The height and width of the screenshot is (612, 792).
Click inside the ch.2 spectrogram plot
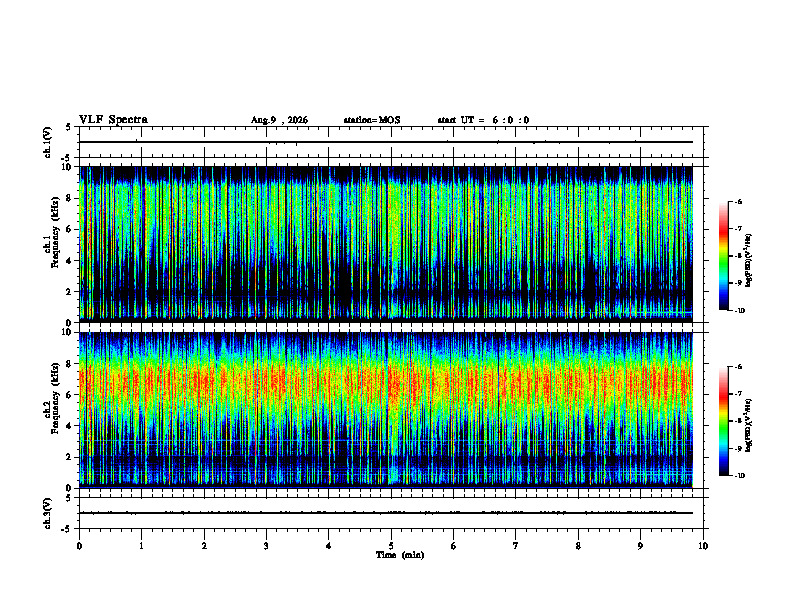[x=386, y=410]
